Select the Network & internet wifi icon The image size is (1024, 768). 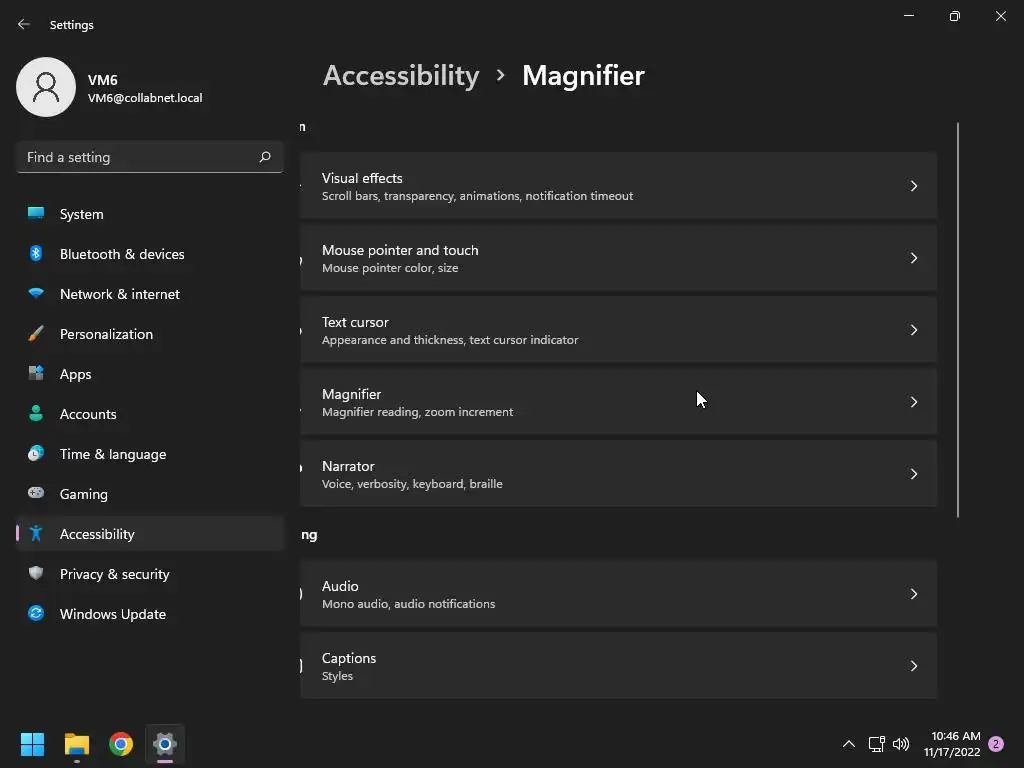[36, 294]
